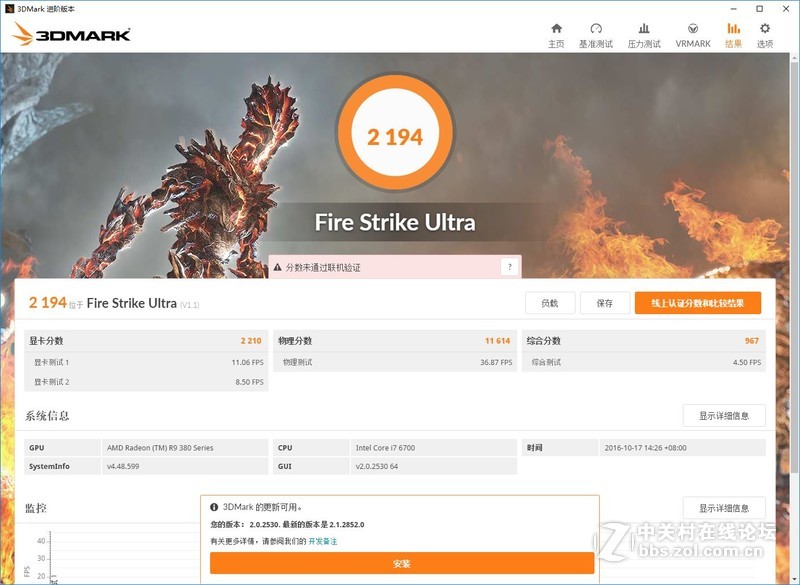Image resolution: width=800 pixels, height=585 pixels.
Task: Close the 3DMark window
Action: coord(786,9)
